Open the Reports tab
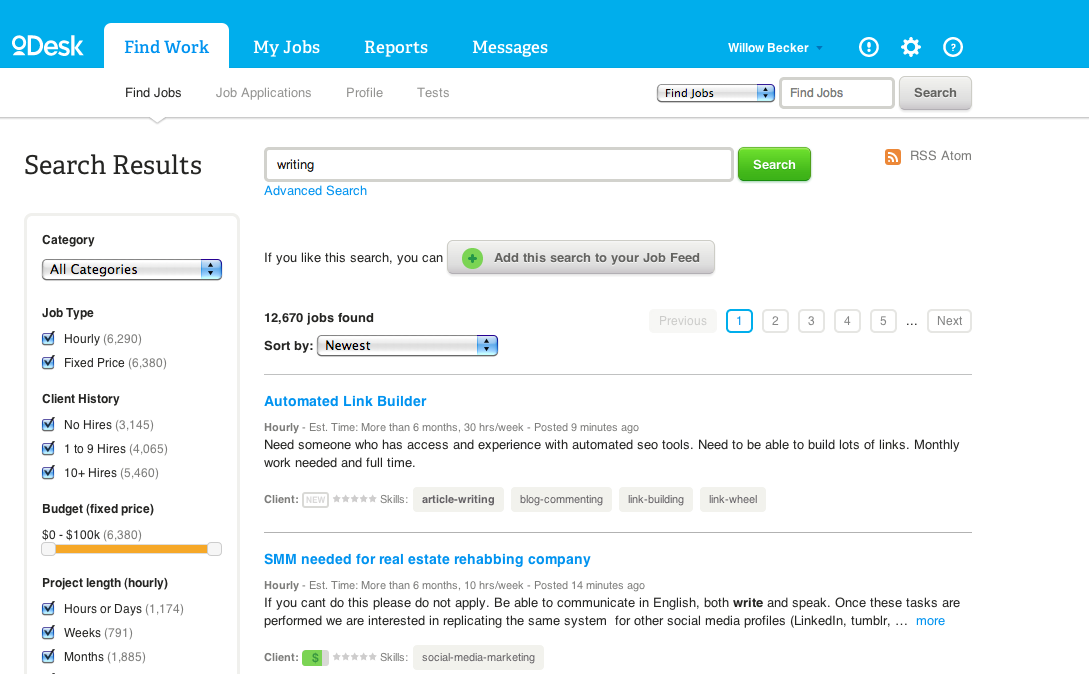This screenshot has height=674, width=1089. coord(396,47)
